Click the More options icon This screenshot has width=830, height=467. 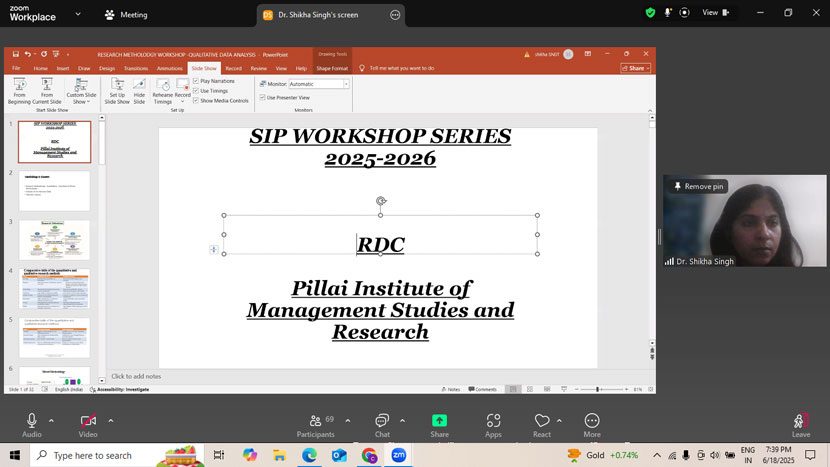coord(592,421)
